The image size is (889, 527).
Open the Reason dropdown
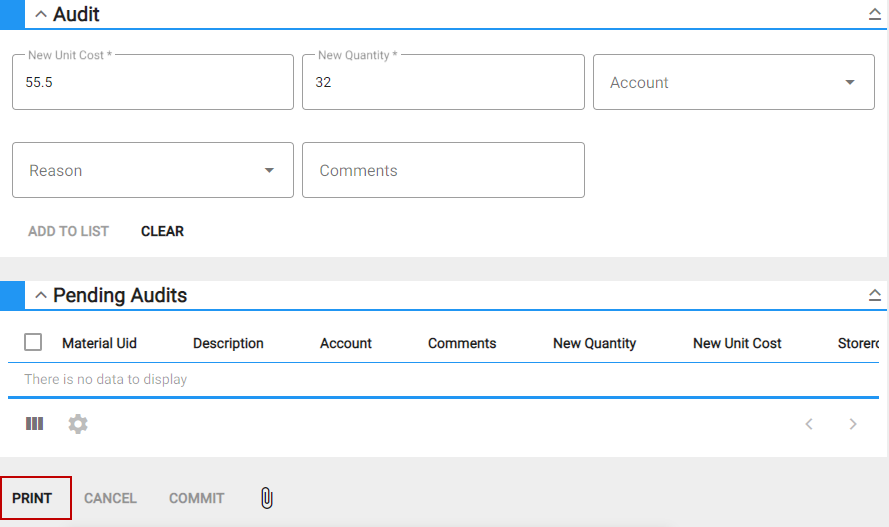coord(153,171)
